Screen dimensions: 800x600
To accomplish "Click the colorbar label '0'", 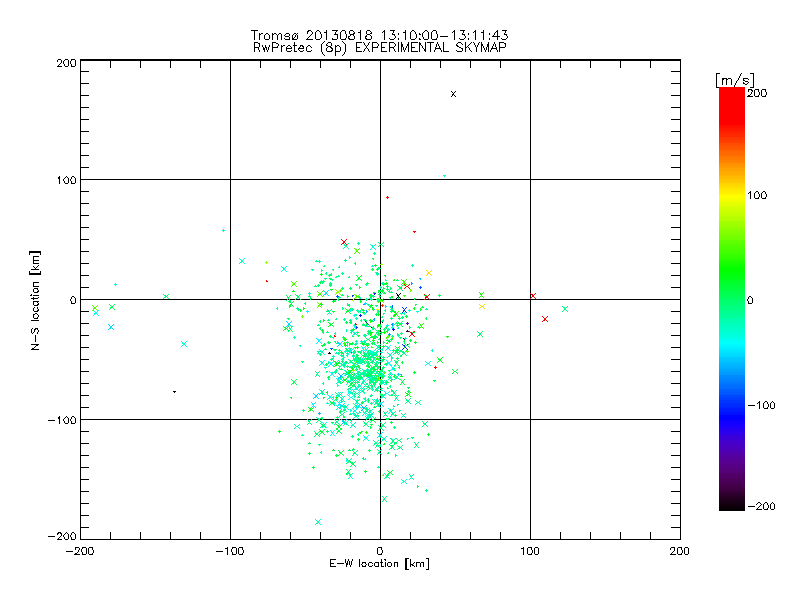I will [750, 300].
